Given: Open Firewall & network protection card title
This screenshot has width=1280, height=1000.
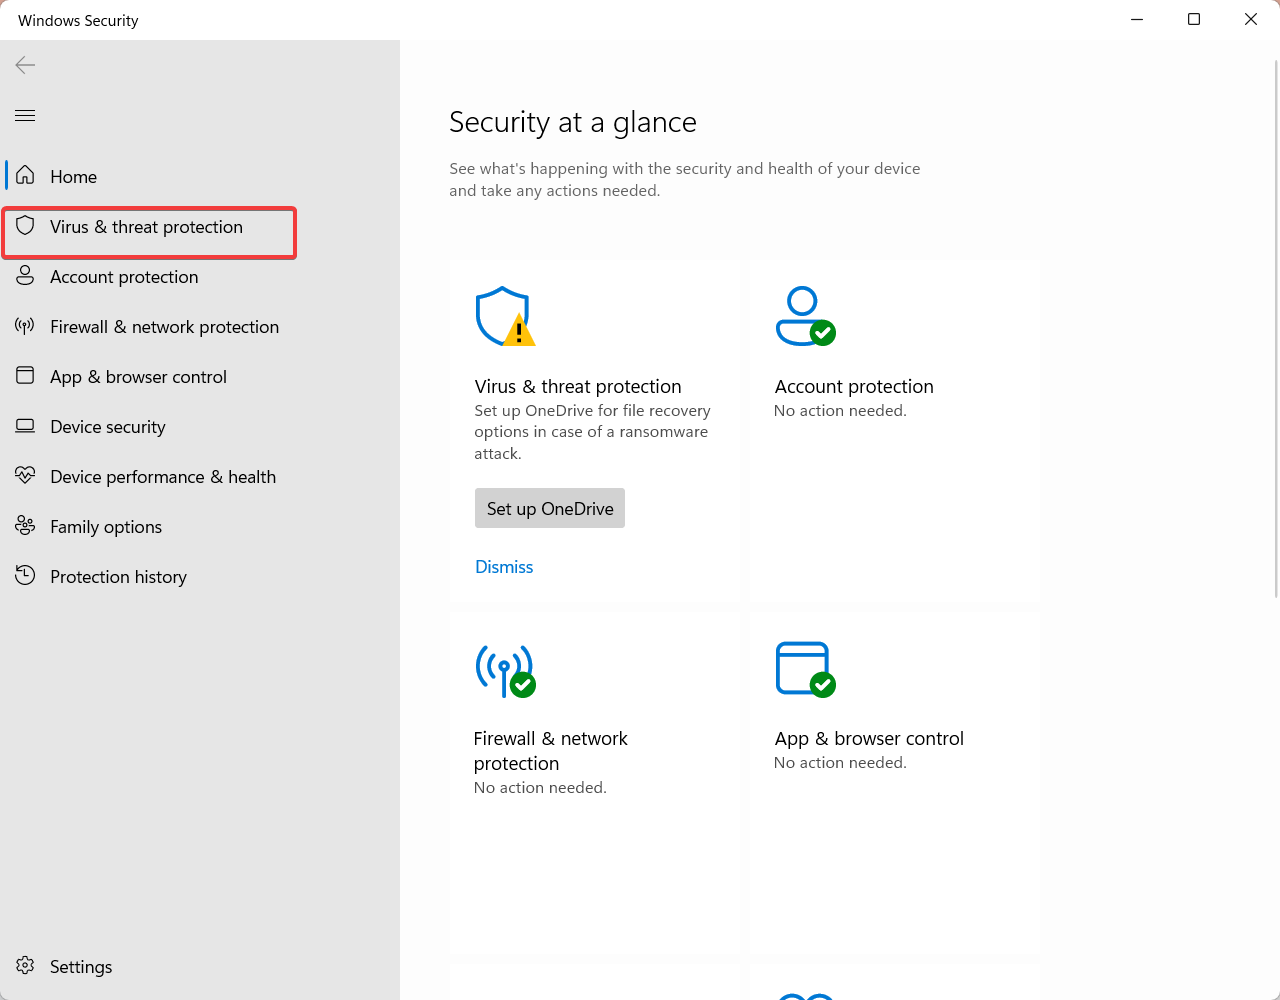Looking at the screenshot, I should [550, 750].
